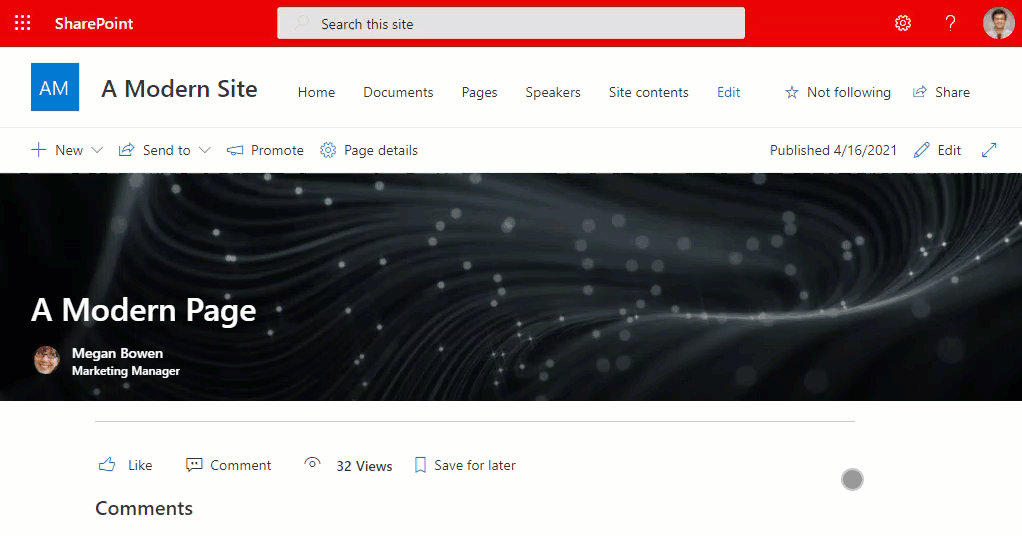The height and width of the screenshot is (536, 1022).
Task: Click the Send to share icon
Action: point(126,150)
